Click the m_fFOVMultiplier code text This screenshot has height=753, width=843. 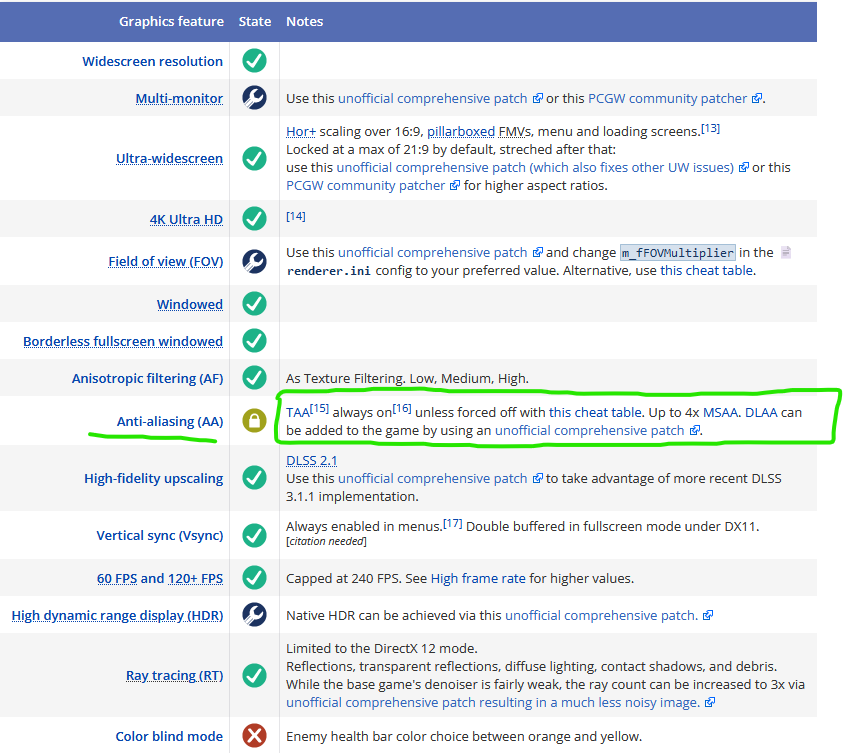point(677,253)
